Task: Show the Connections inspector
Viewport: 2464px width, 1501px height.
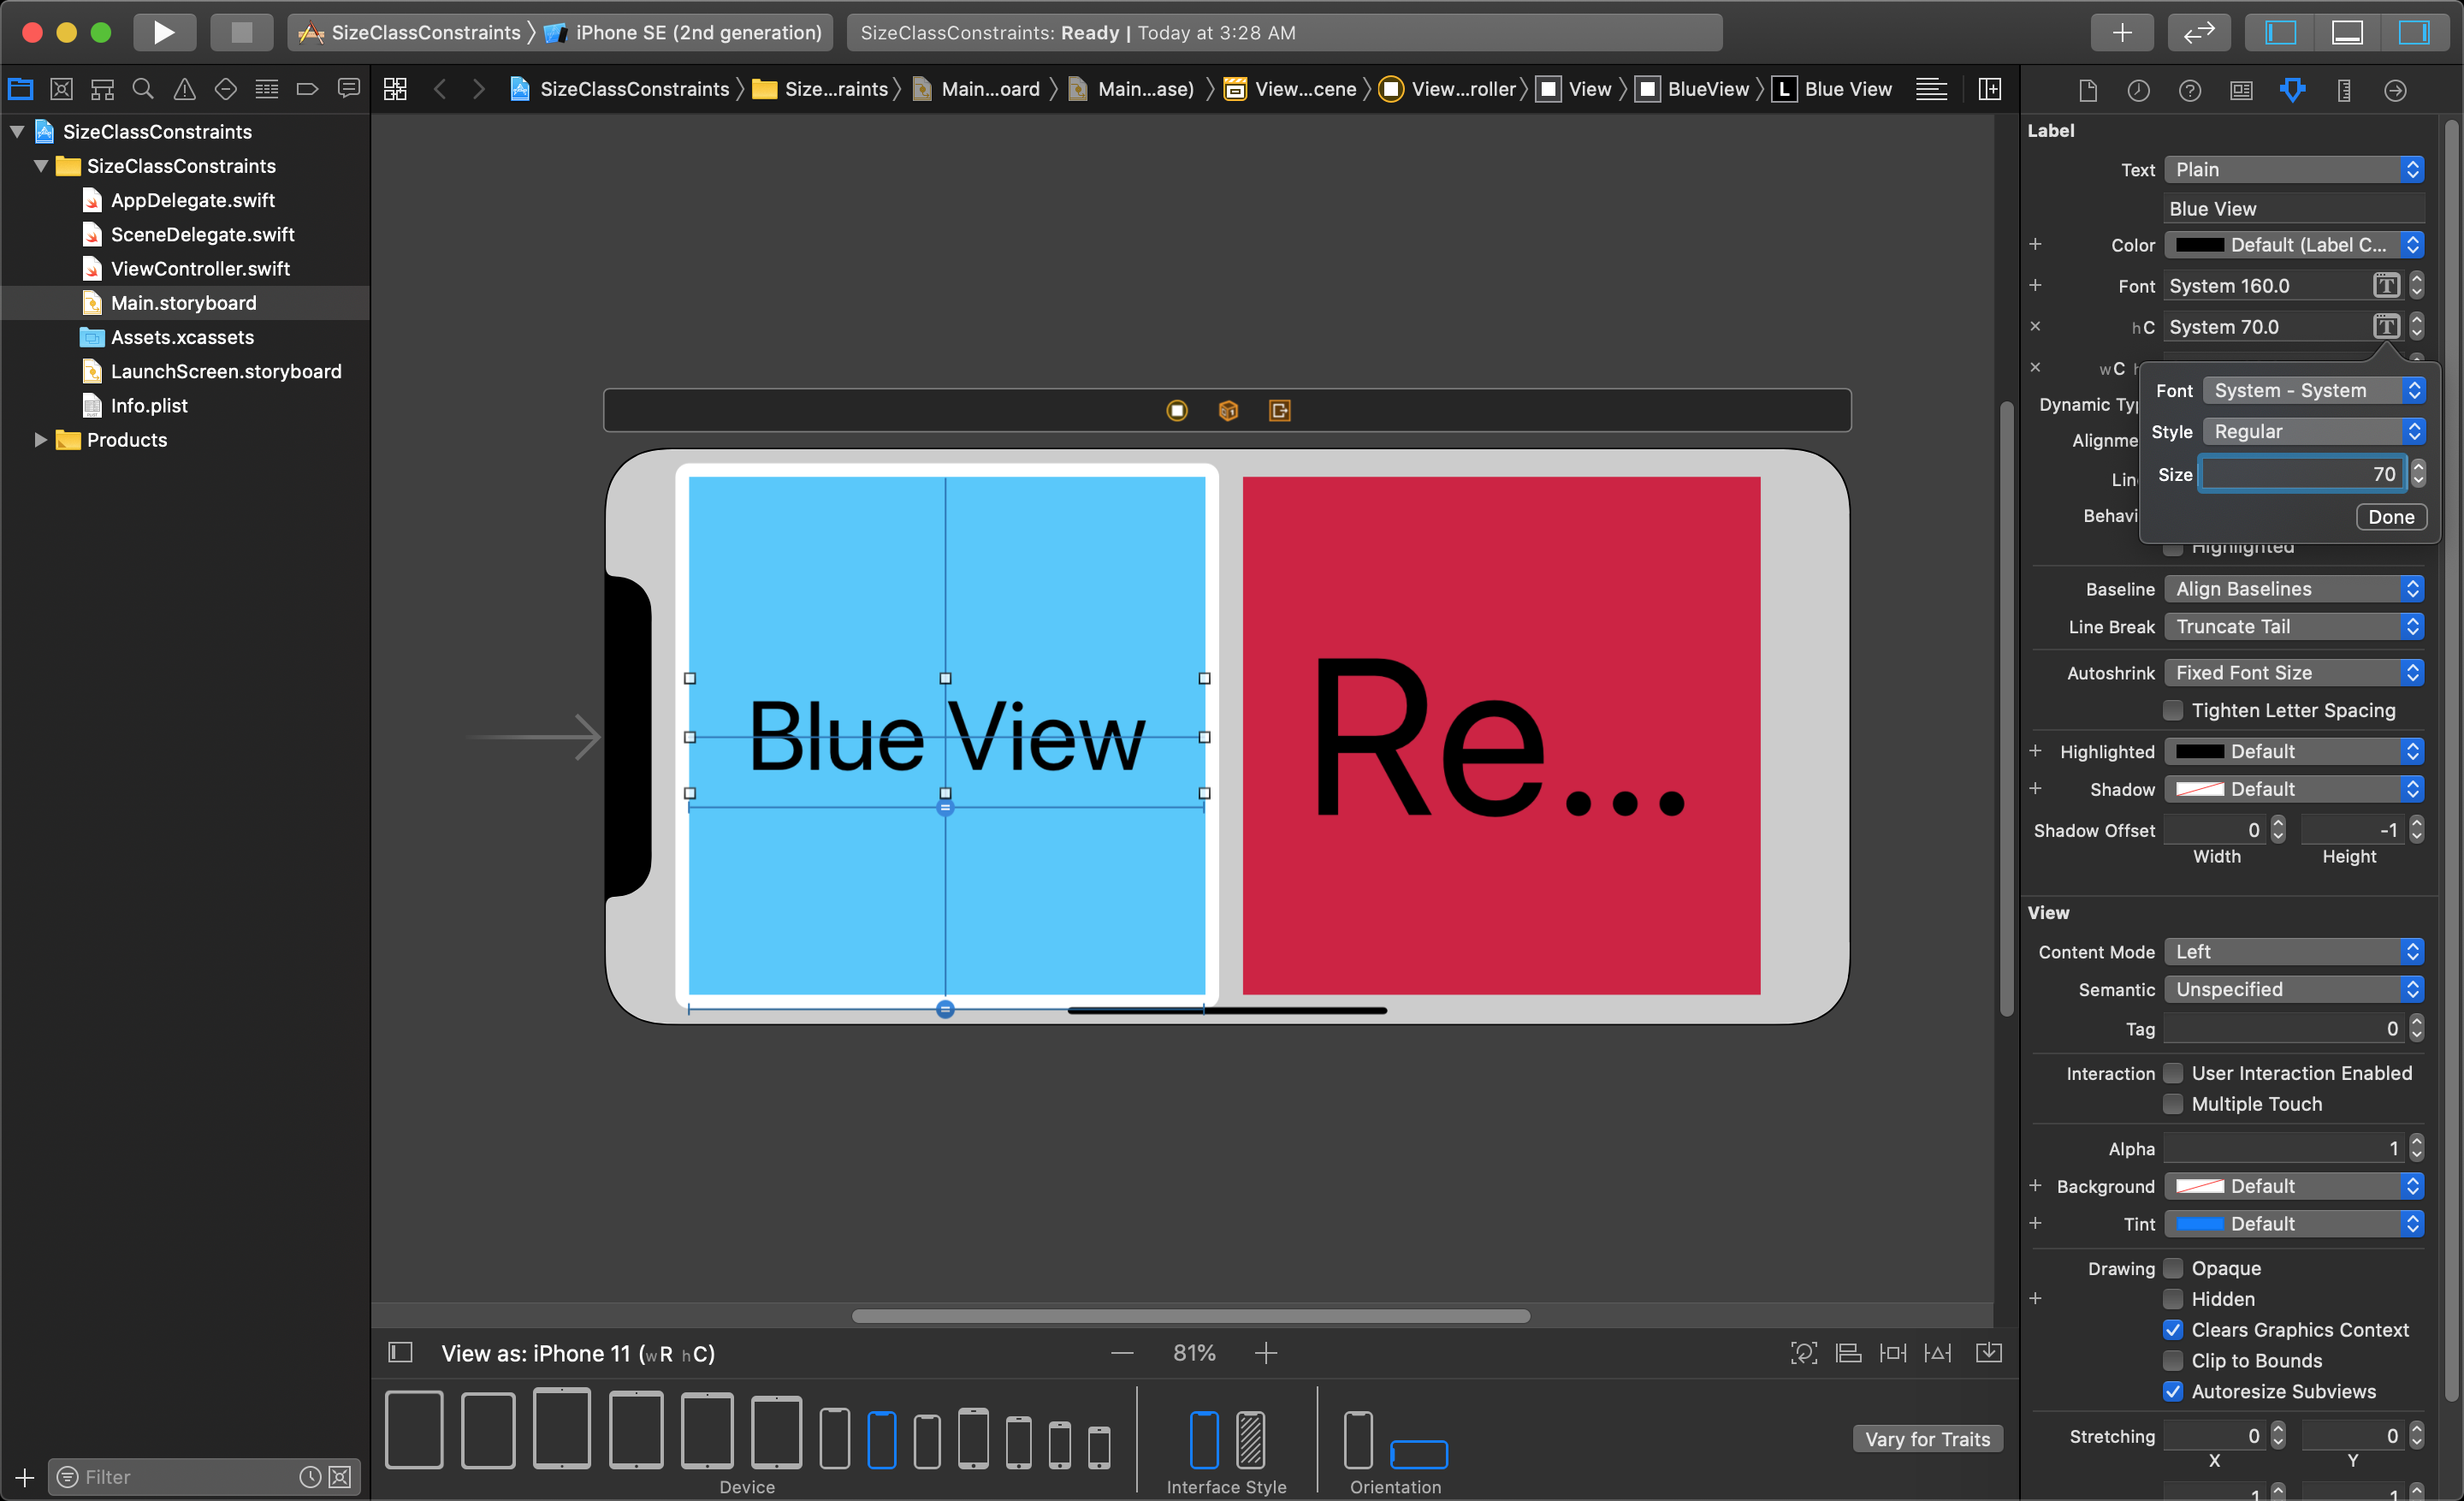Action: (x=2395, y=90)
